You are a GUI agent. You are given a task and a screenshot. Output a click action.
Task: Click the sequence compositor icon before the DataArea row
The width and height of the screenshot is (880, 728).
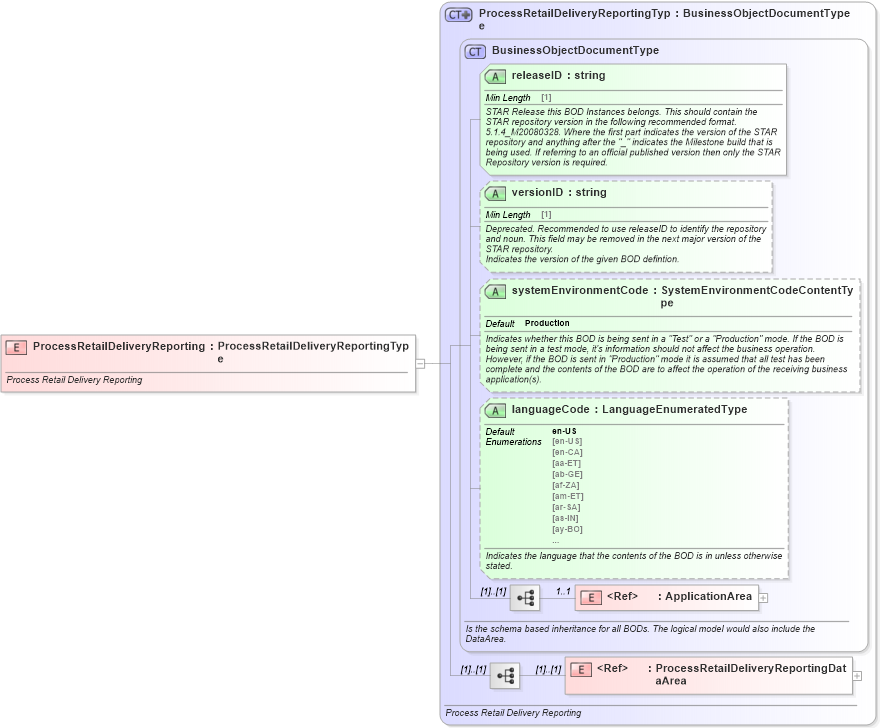pos(505,675)
